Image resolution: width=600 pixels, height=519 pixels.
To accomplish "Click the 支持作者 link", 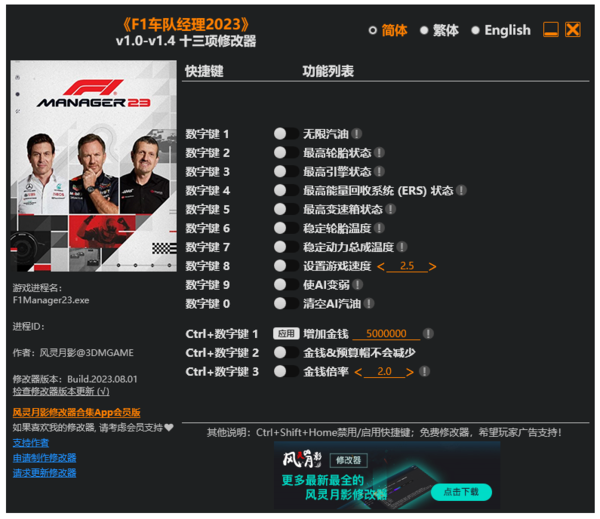I will (31, 443).
